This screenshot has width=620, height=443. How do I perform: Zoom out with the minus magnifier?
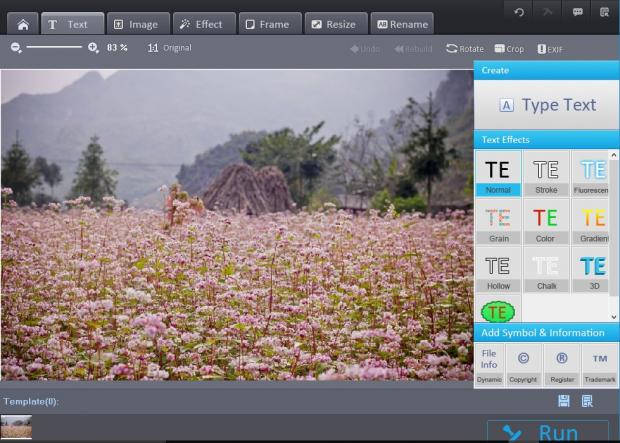(16, 48)
